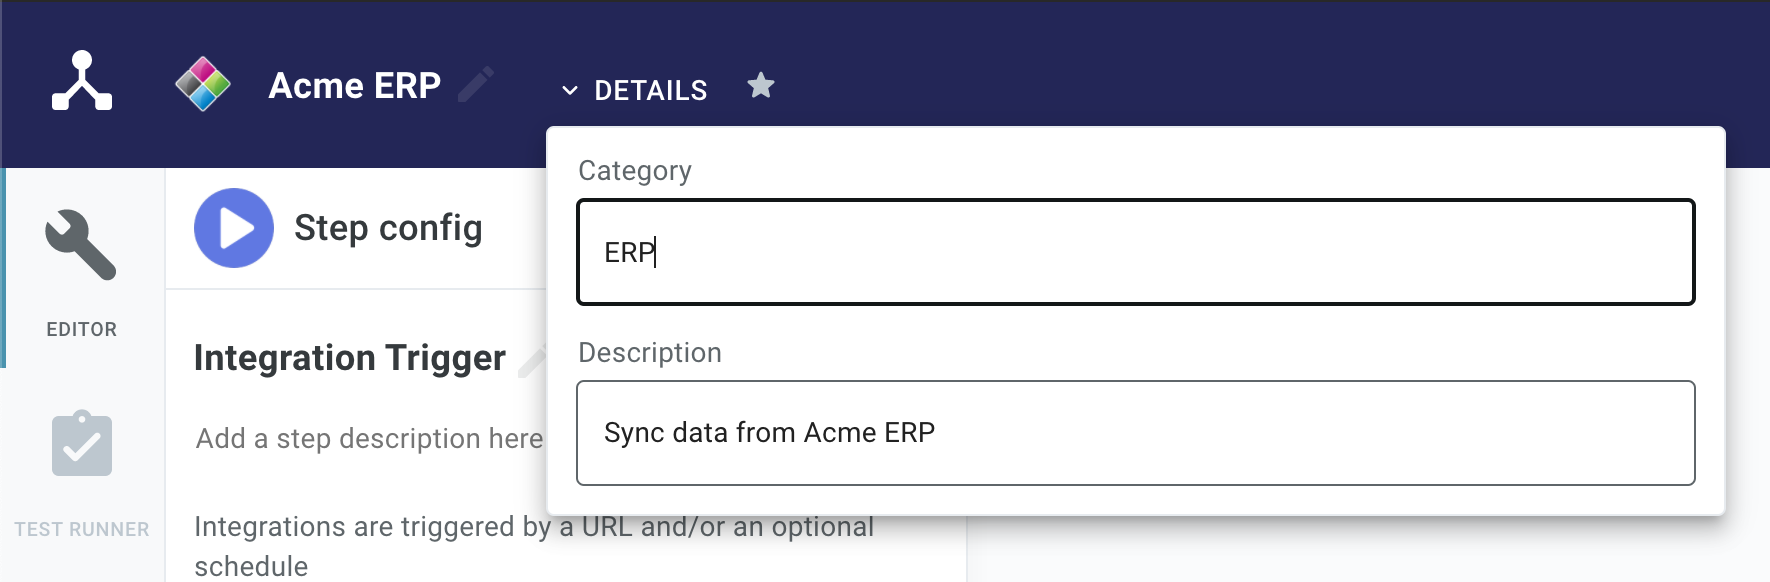
Task: Click the Step config panel header
Action: 387,228
